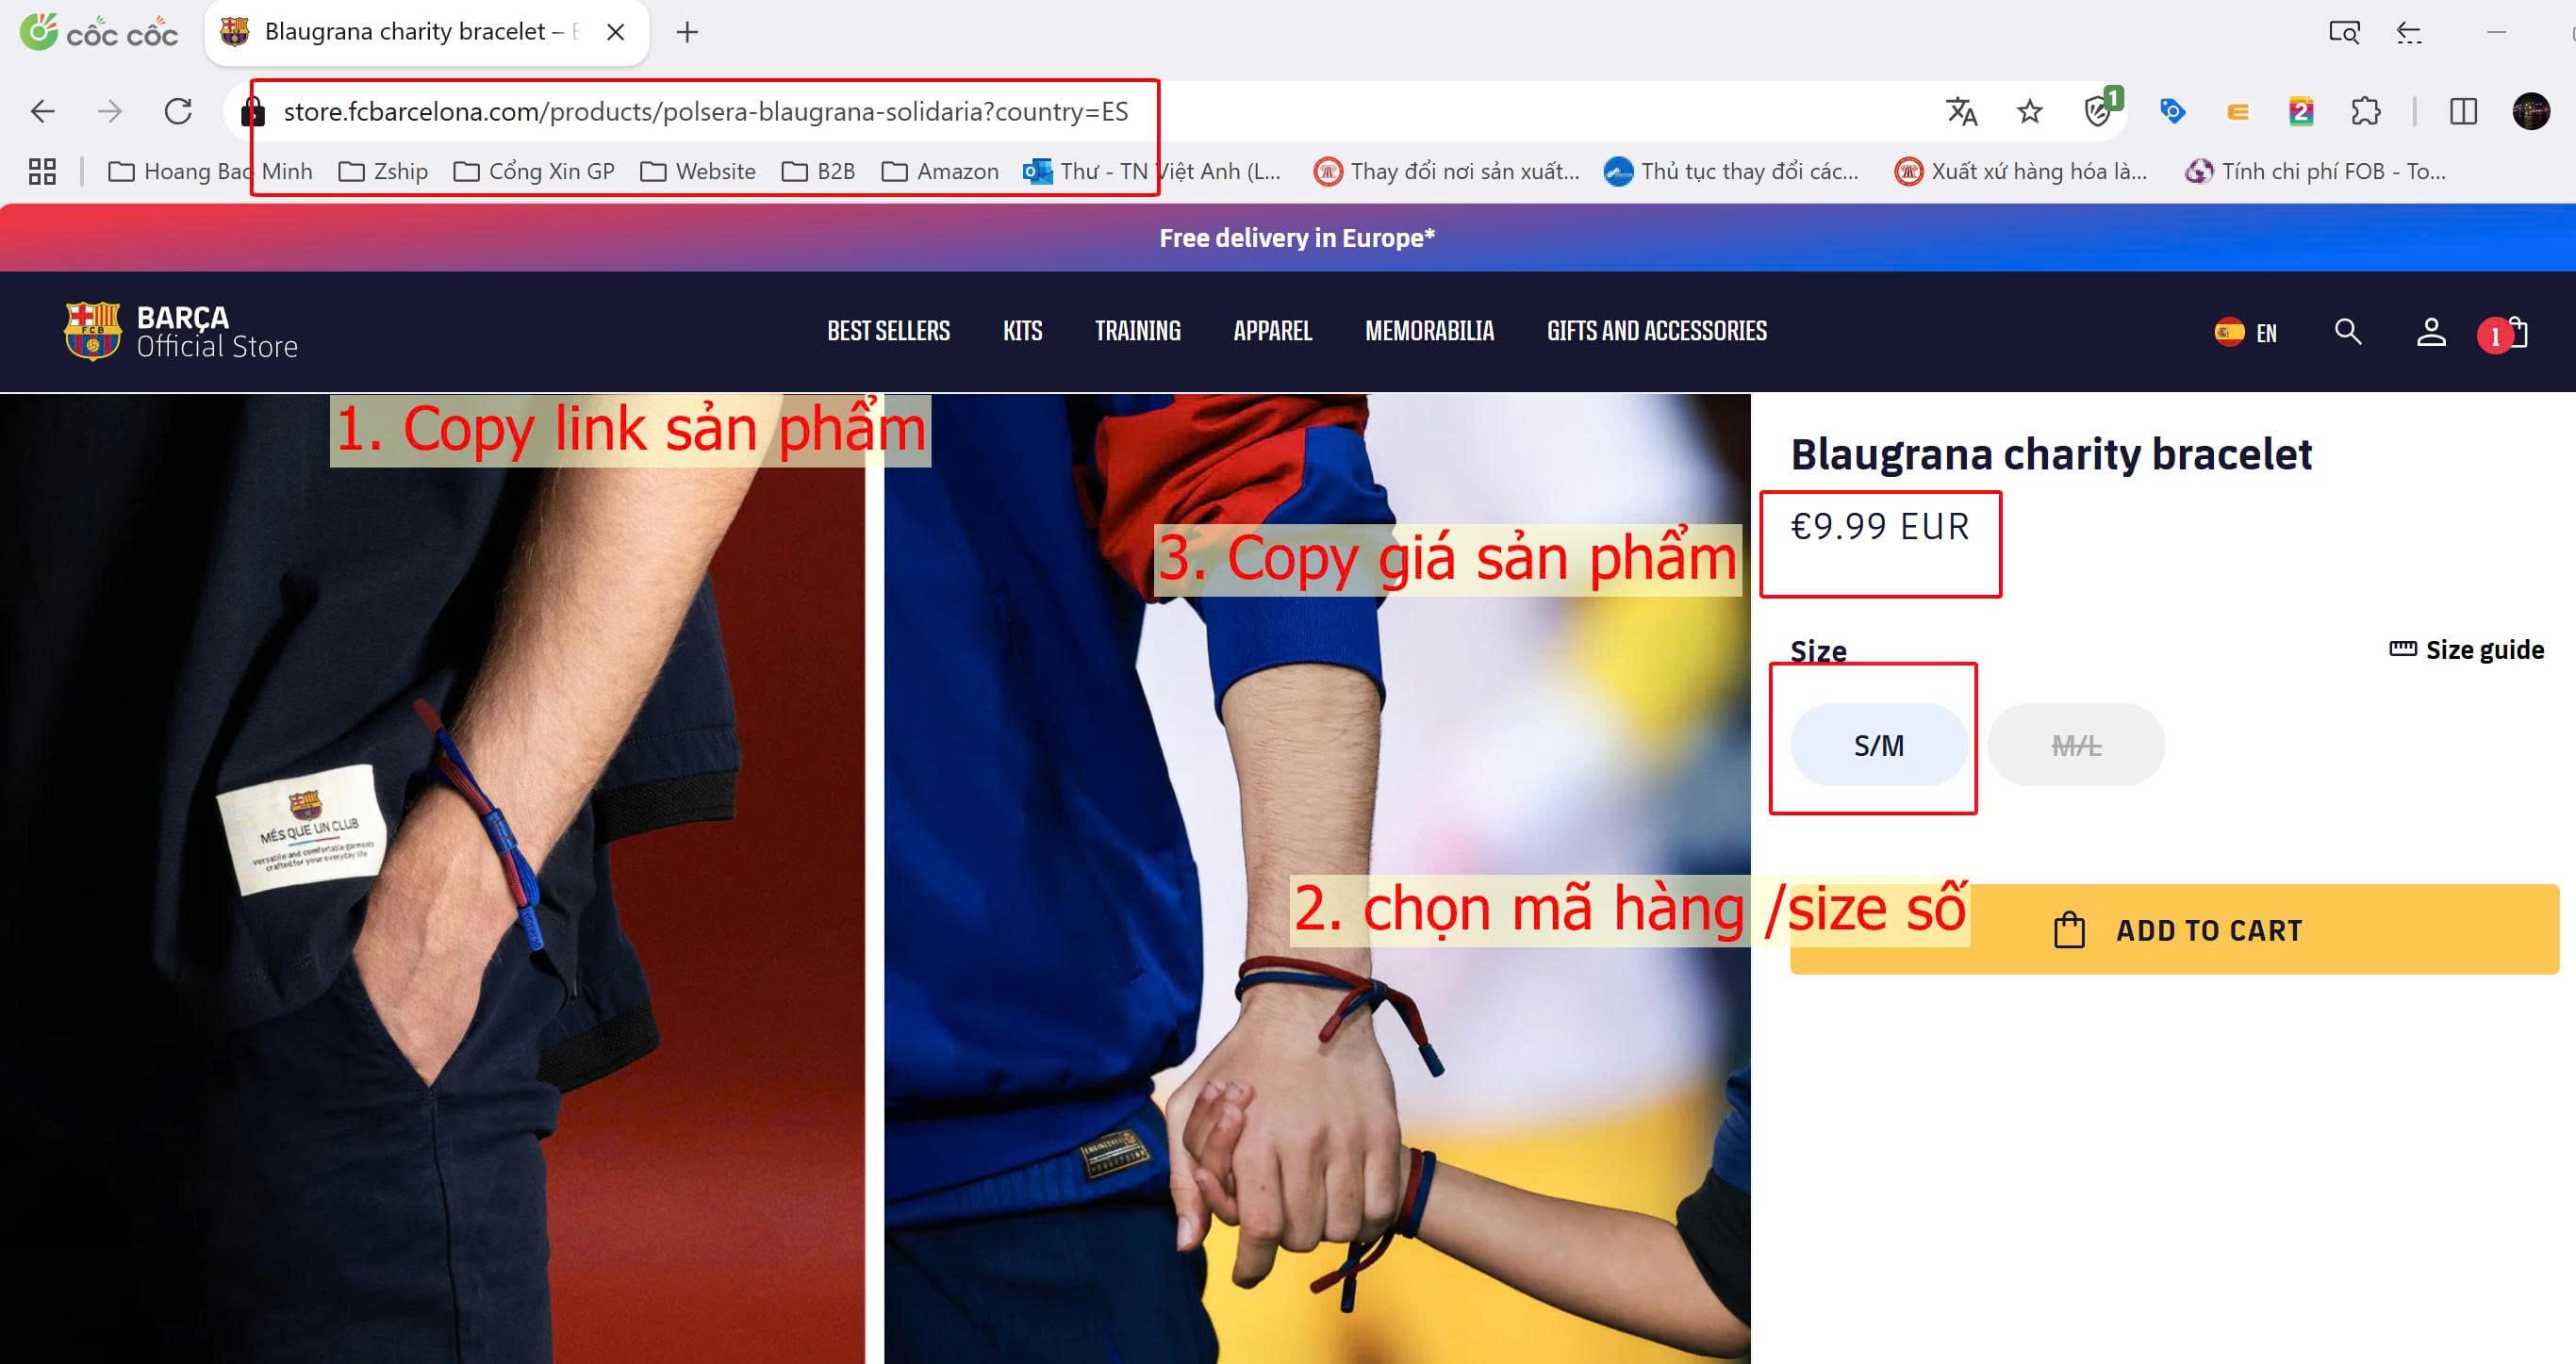Bookmark page with the star icon
Screen dimensions: 2576x1364
[2029, 111]
